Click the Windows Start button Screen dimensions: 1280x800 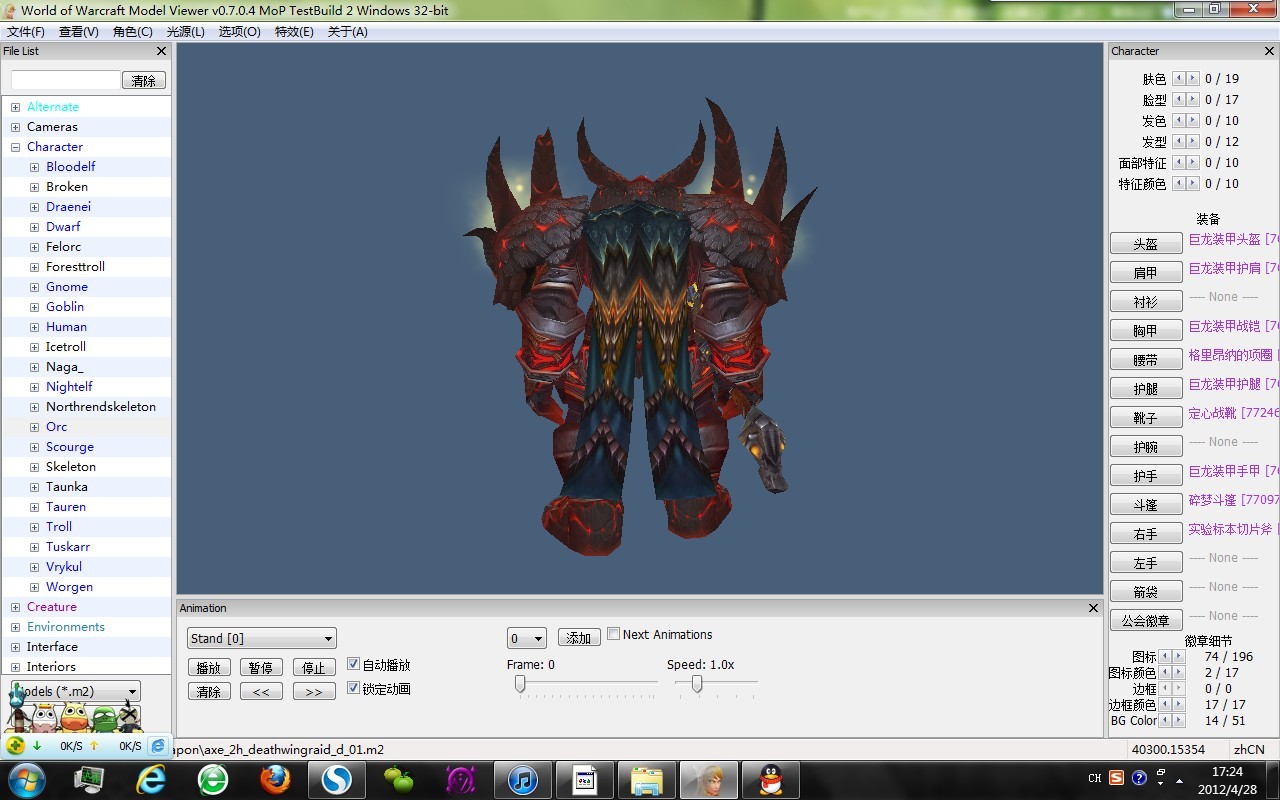[x=25, y=779]
